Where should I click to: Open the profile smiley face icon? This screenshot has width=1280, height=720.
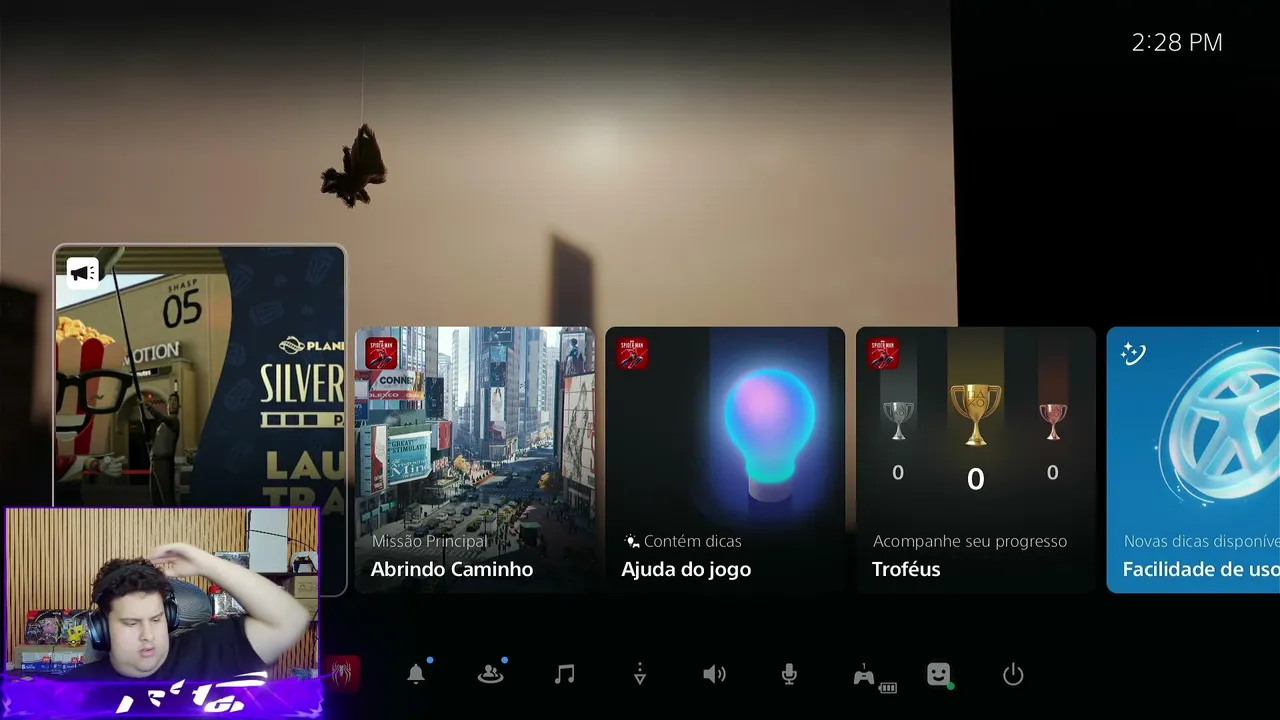point(938,674)
